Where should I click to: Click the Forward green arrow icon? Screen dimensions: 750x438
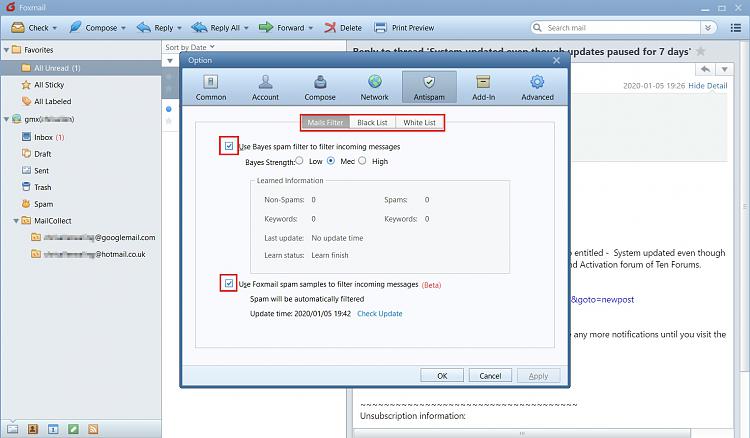point(266,27)
